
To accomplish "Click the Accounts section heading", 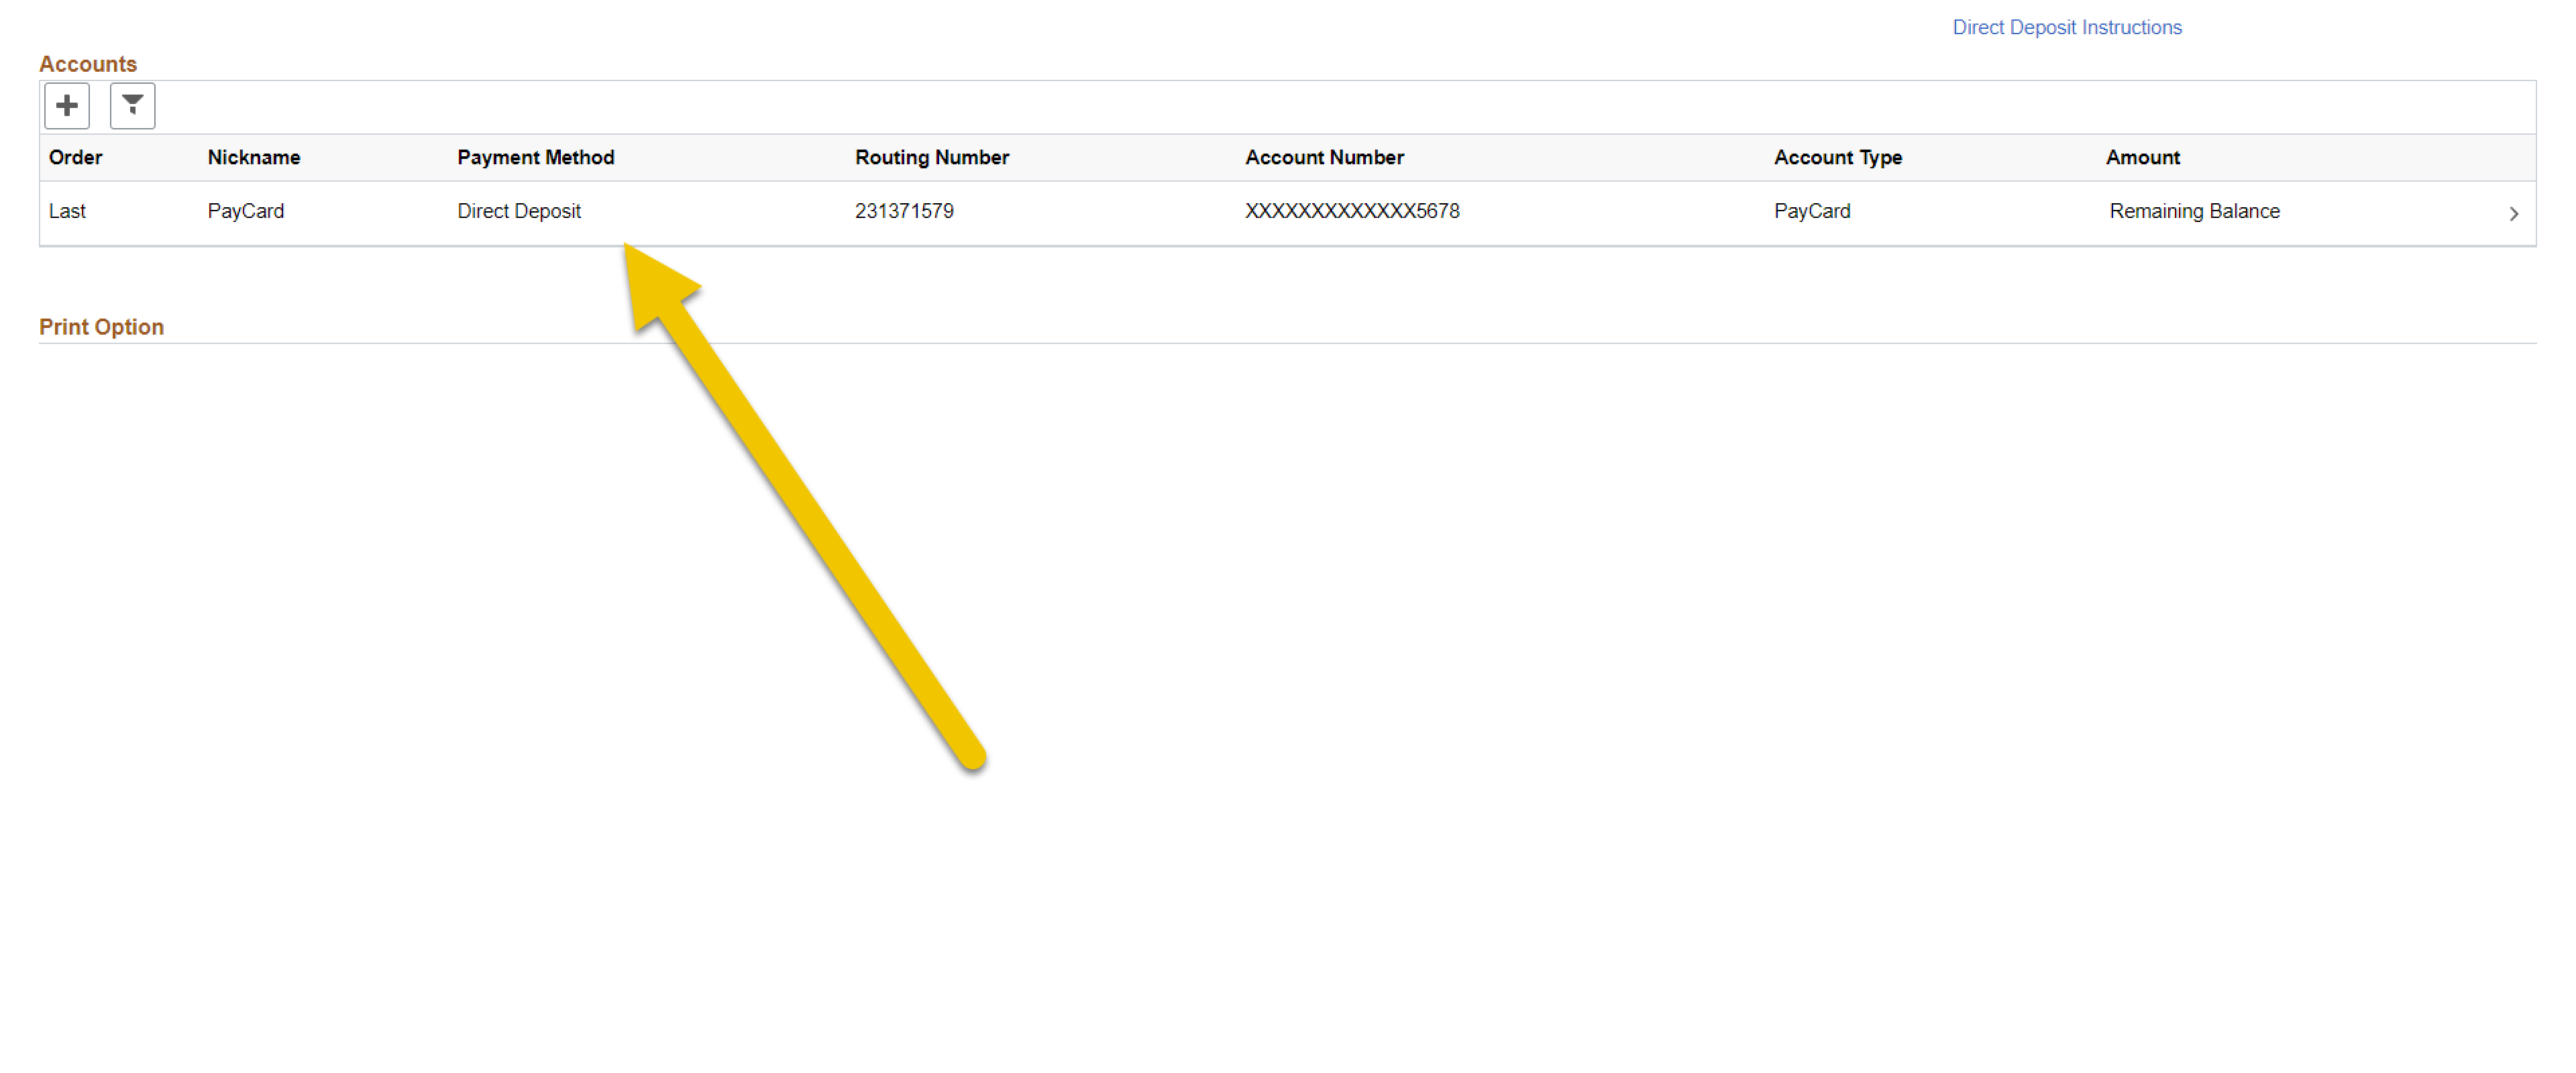I will [89, 63].
